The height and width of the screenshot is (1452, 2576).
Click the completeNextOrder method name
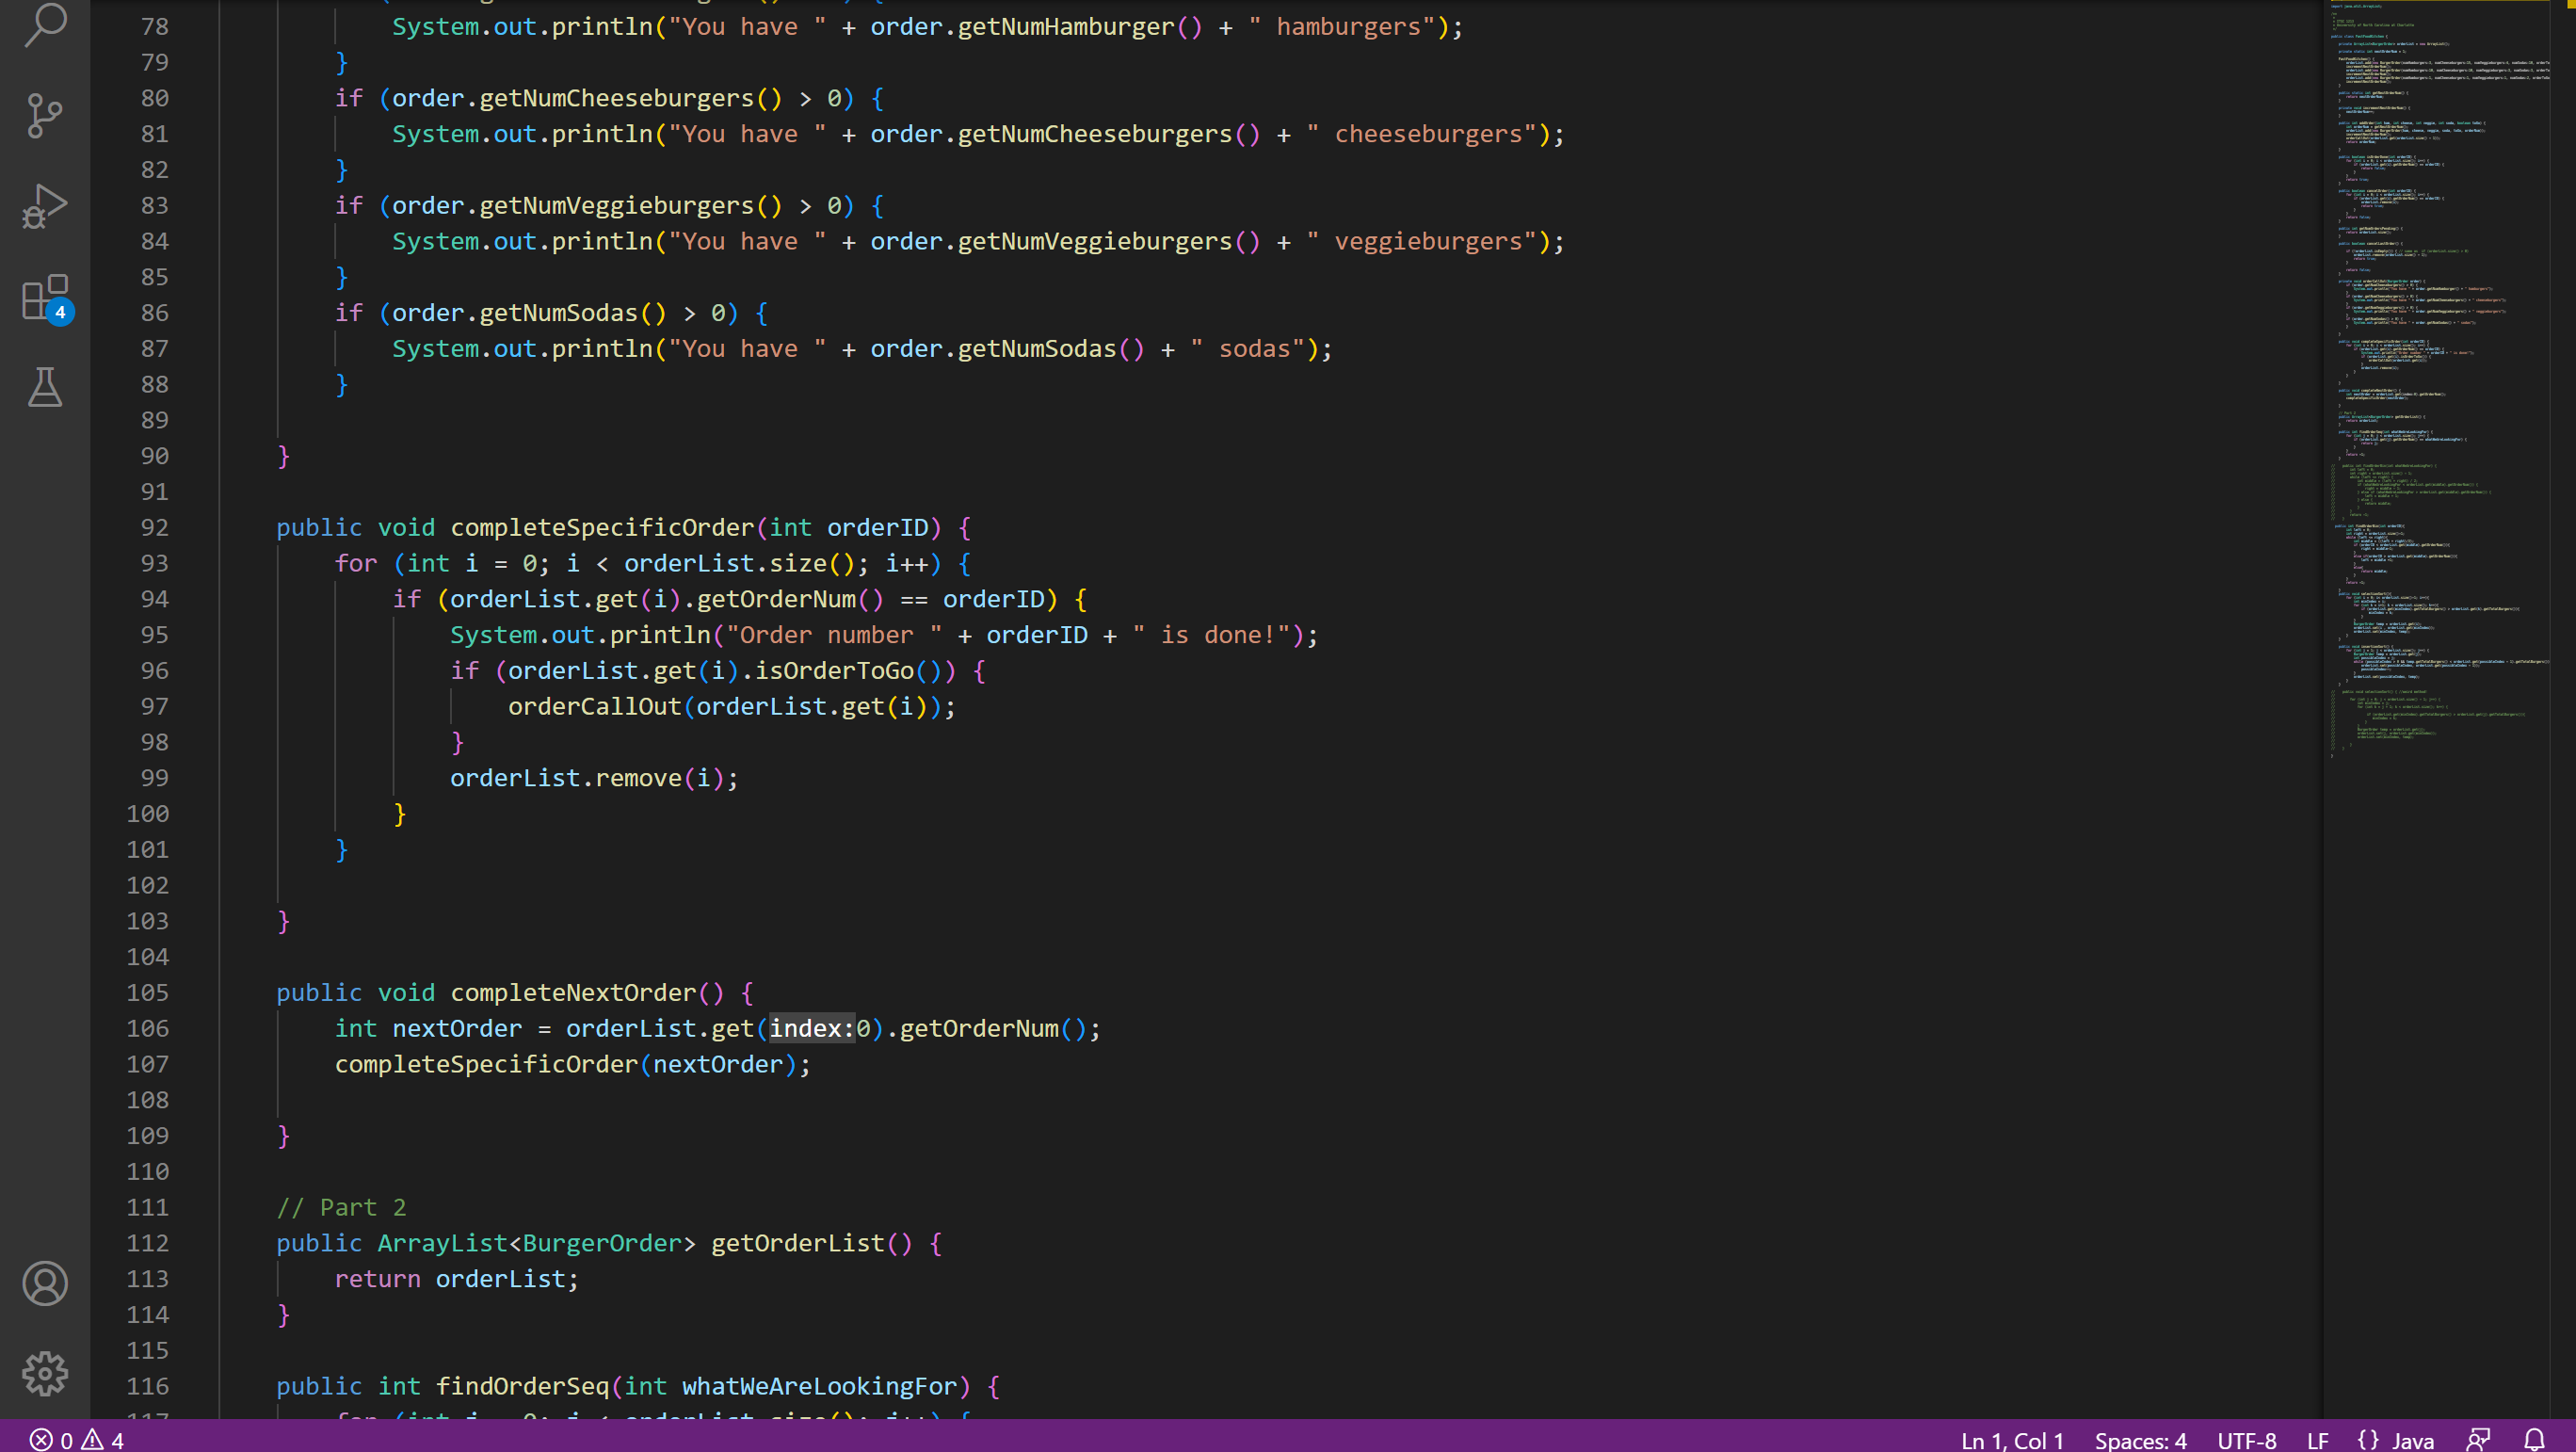[x=573, y=992]
